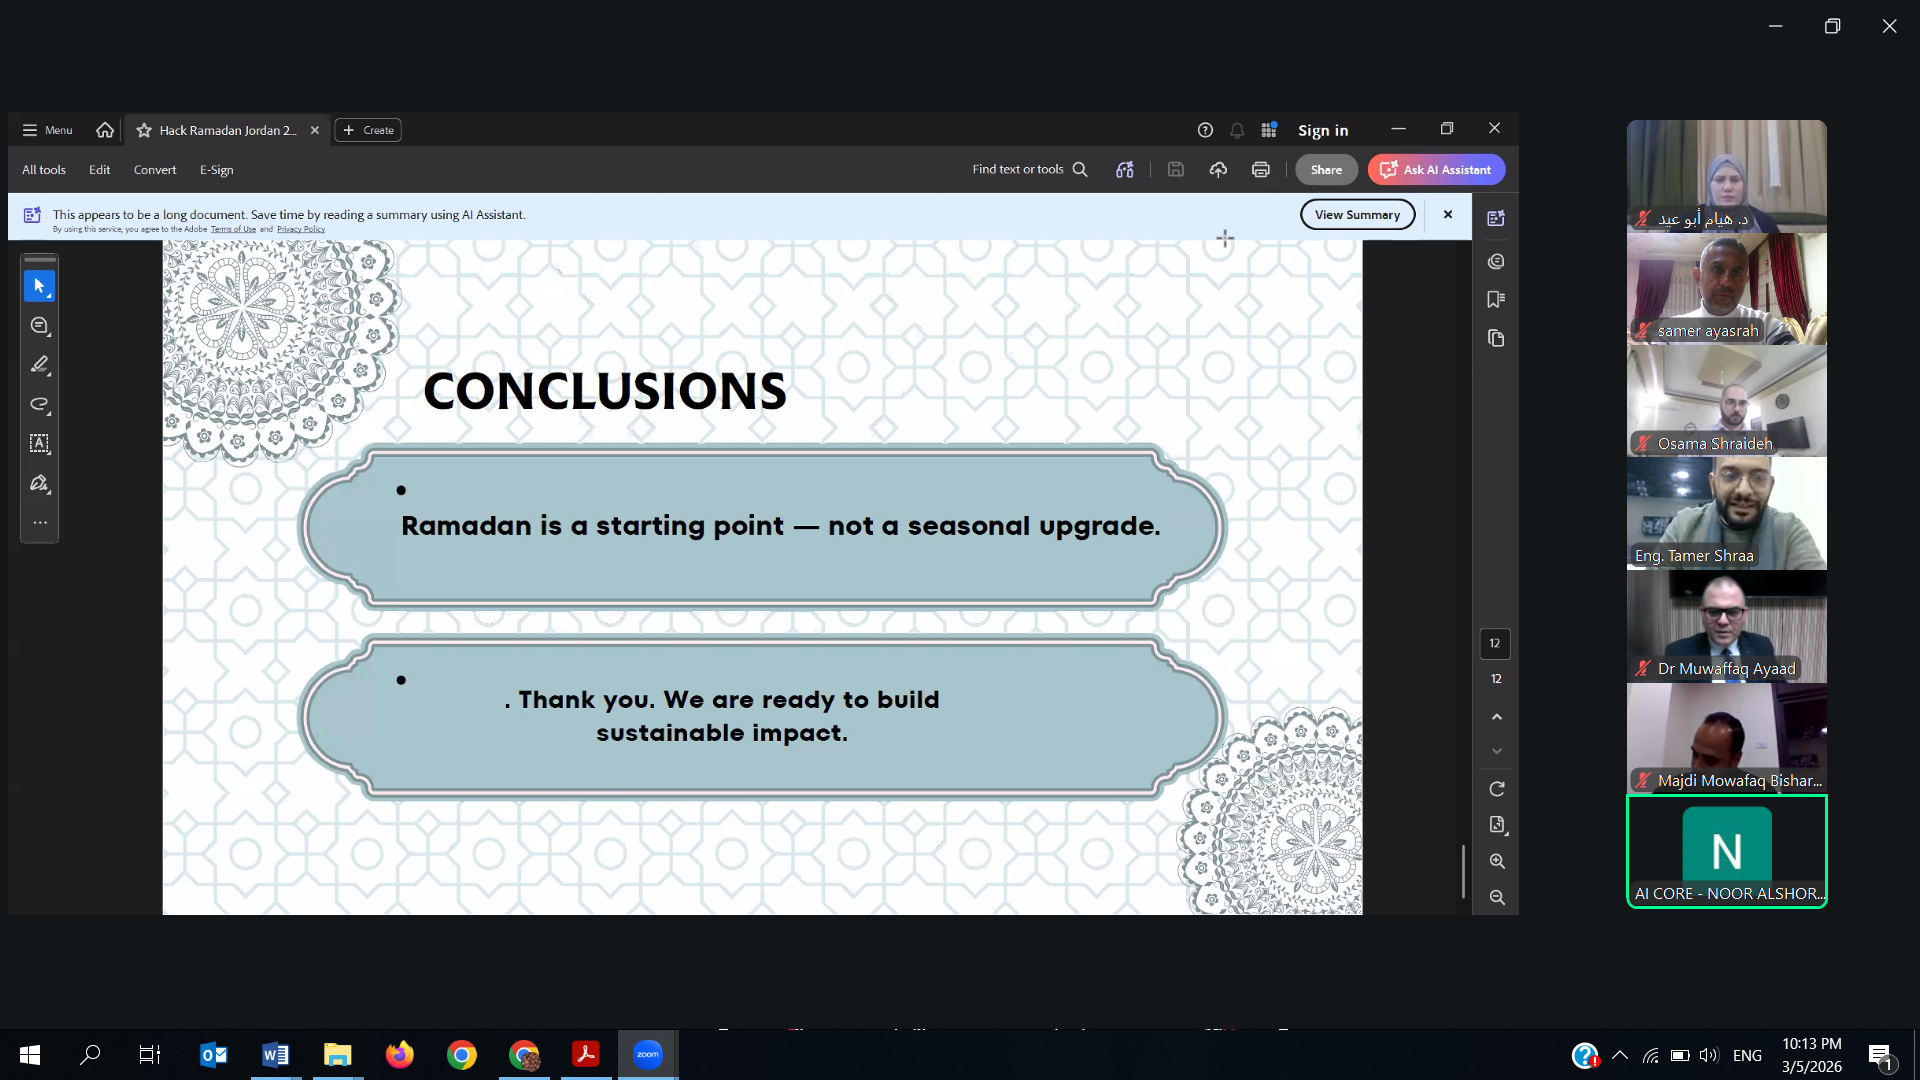Expand more tools with three dots
1920x1080 pixels.
point(39,522)
